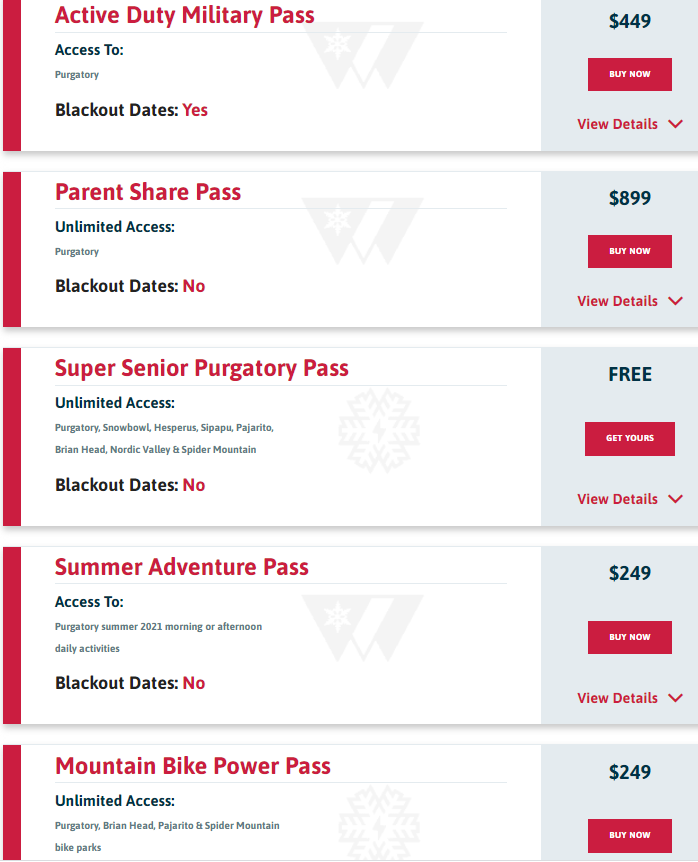Expand View Details for Parent Share Pass
This screenshot has width=698, height=862.
[x=618, y=301]
